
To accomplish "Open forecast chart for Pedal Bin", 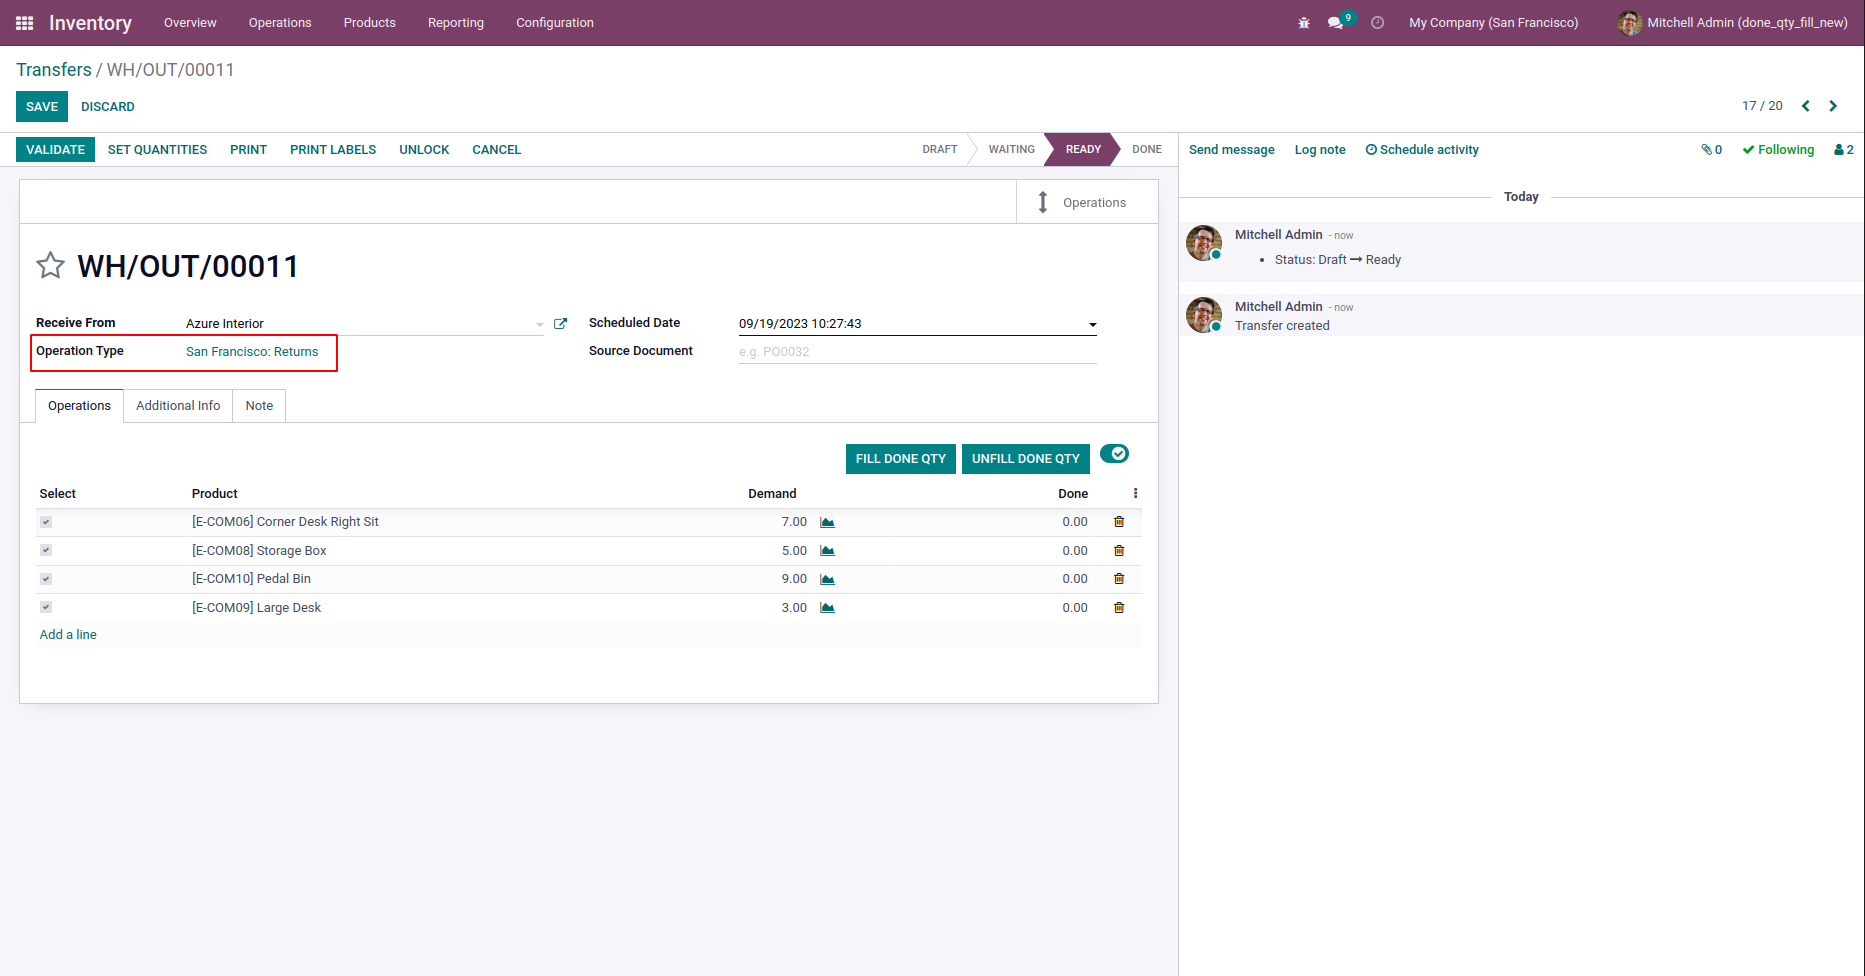I will click(x=827, y=579).
